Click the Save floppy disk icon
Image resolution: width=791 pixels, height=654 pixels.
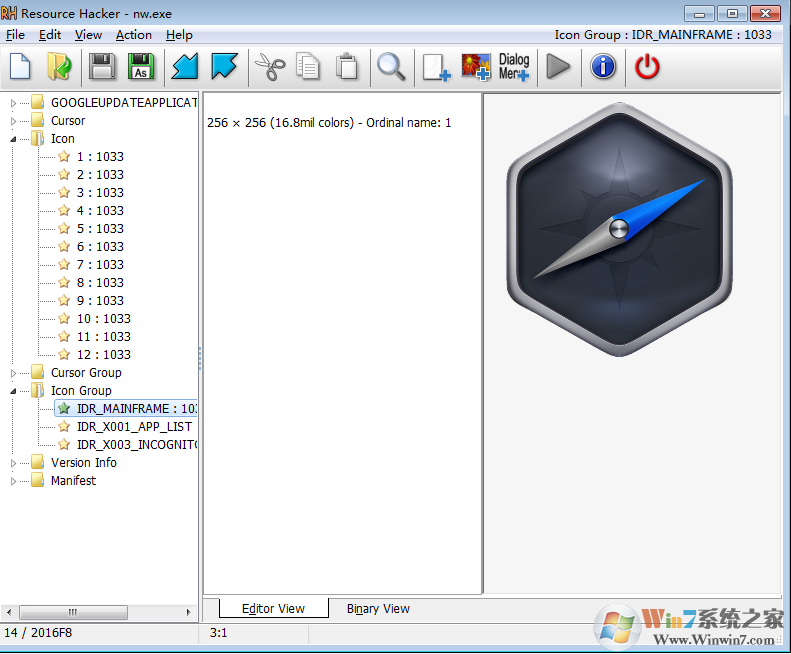point(102,67)
